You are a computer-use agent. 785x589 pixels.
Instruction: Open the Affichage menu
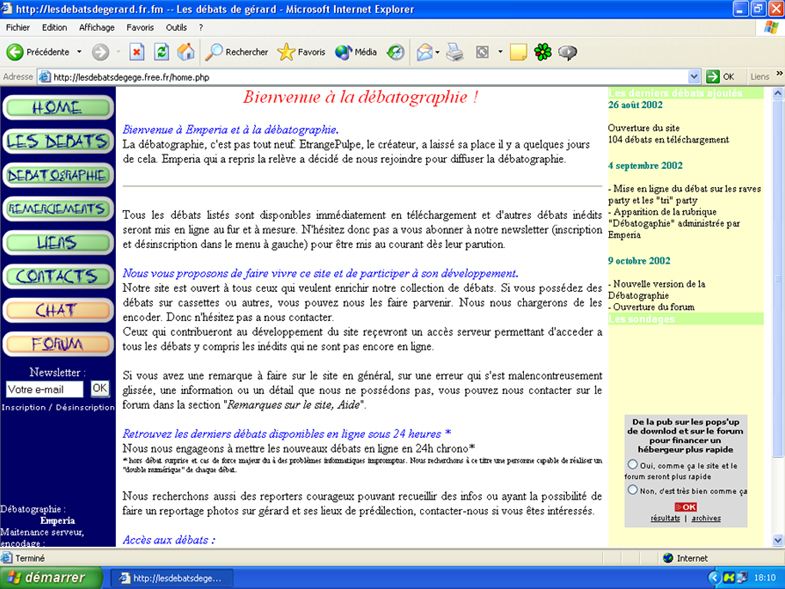[x=97, y=28]
